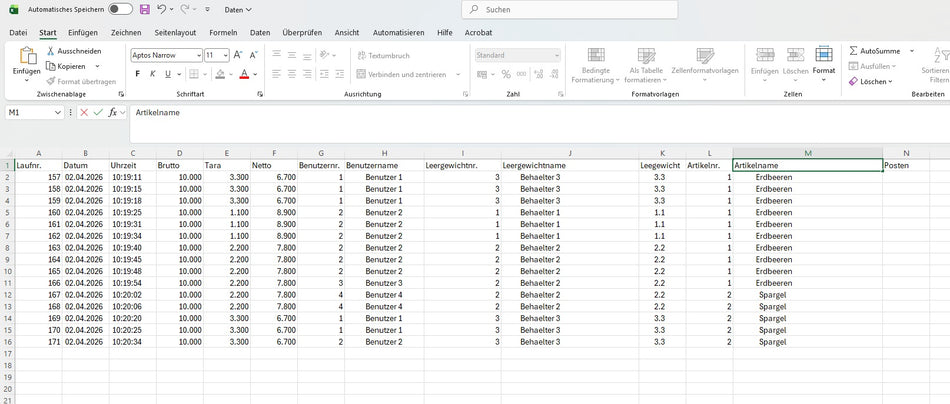Open the Format cells icon in Zellen
950x404 pixels.
click(823, 60)
